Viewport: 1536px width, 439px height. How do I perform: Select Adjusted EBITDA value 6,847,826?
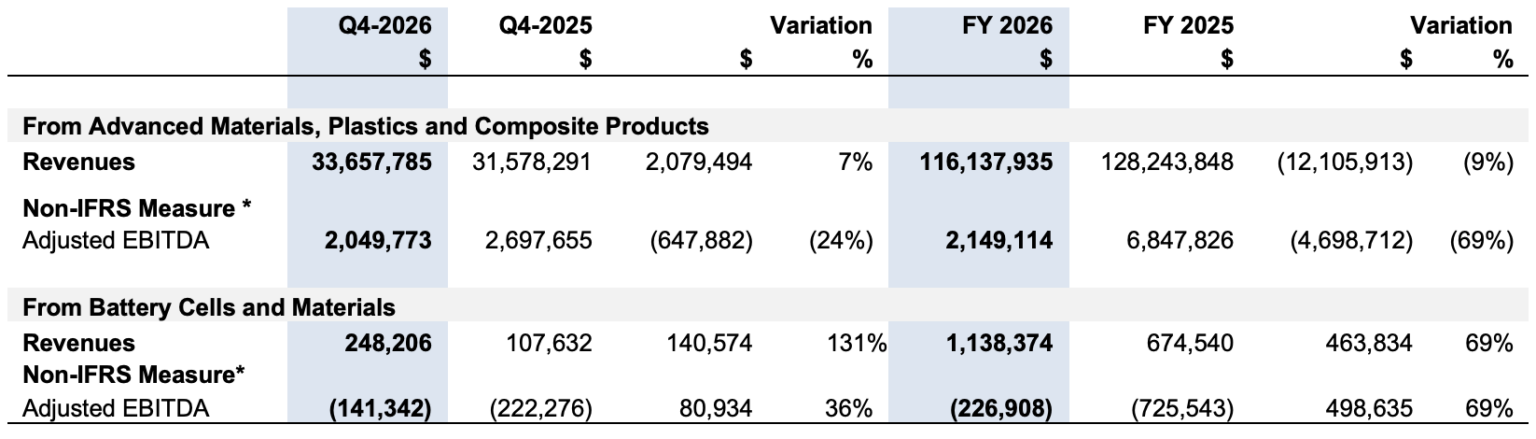1181,241
